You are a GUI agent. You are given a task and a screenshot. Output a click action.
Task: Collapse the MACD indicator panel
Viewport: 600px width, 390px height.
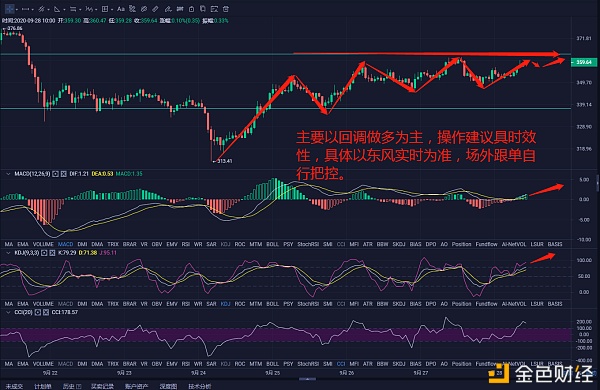(8, 174)
